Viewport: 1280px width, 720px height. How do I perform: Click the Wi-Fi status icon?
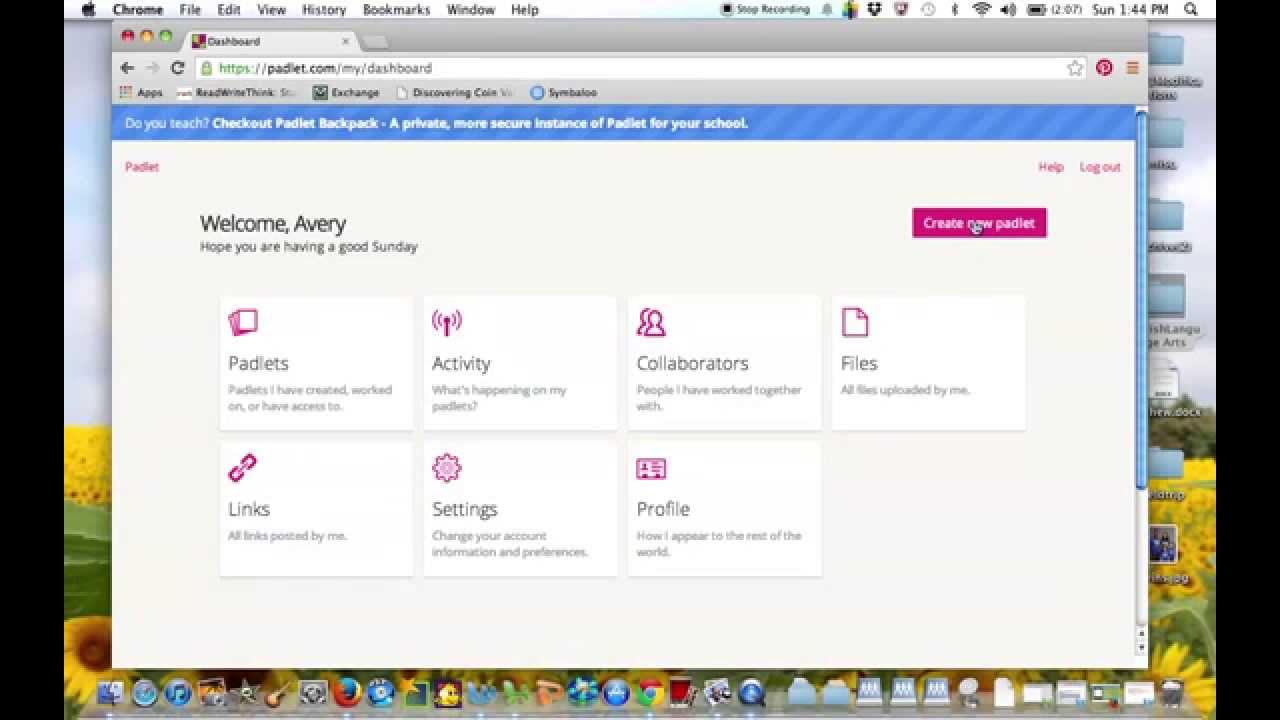coord(982,9)
